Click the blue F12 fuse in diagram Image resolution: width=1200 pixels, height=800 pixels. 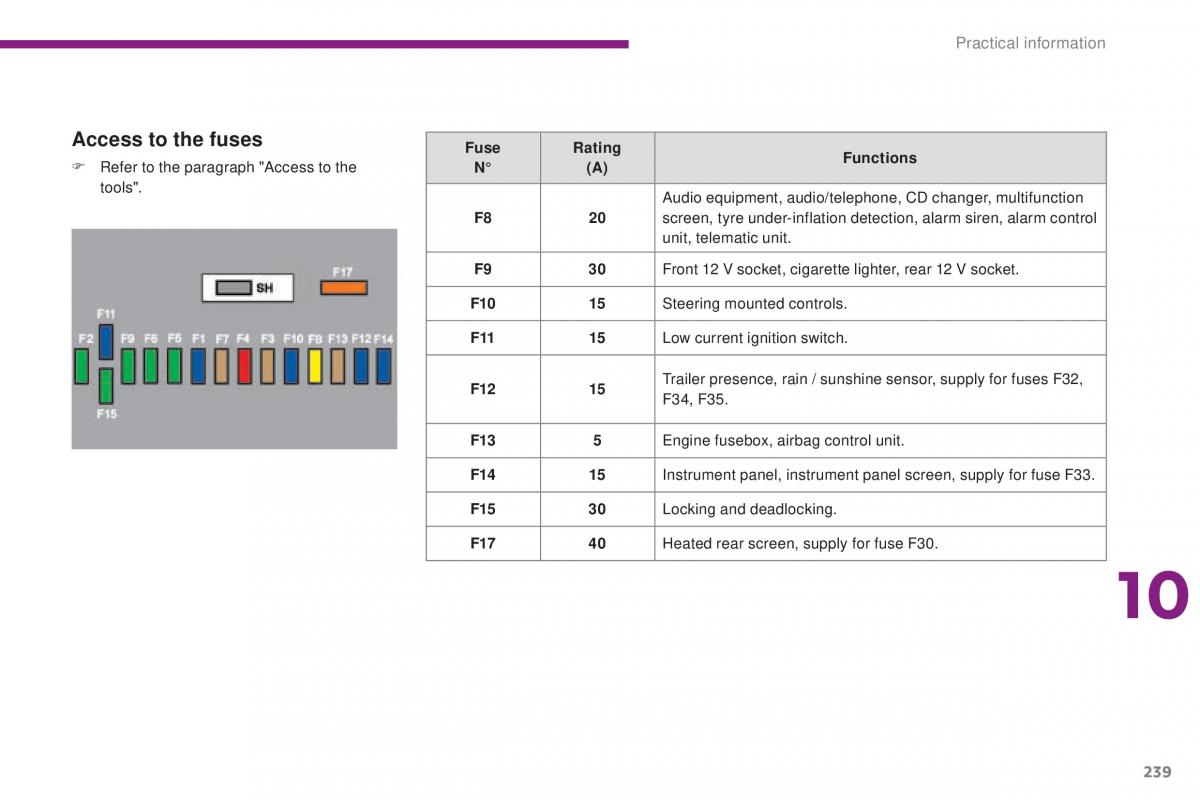(361, 366)
